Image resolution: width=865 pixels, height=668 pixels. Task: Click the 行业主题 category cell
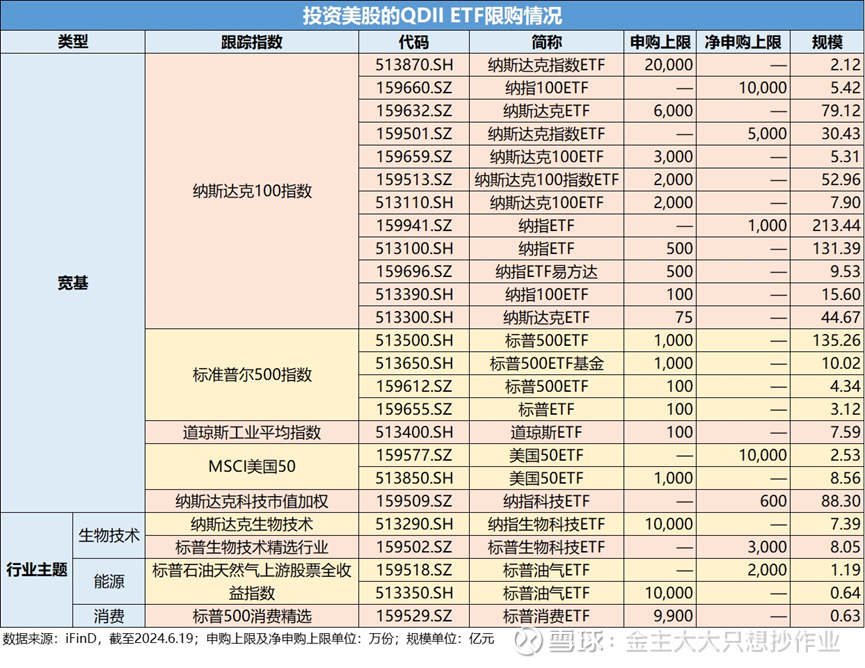[37, 570]
